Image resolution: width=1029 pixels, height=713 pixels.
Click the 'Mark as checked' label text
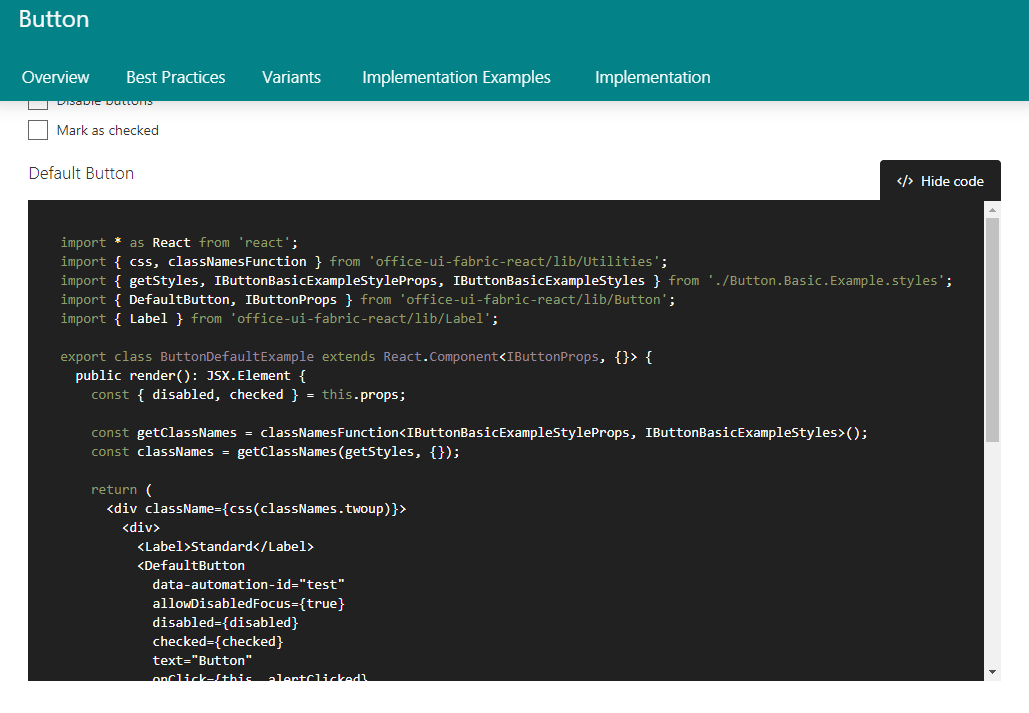point(107,130)
